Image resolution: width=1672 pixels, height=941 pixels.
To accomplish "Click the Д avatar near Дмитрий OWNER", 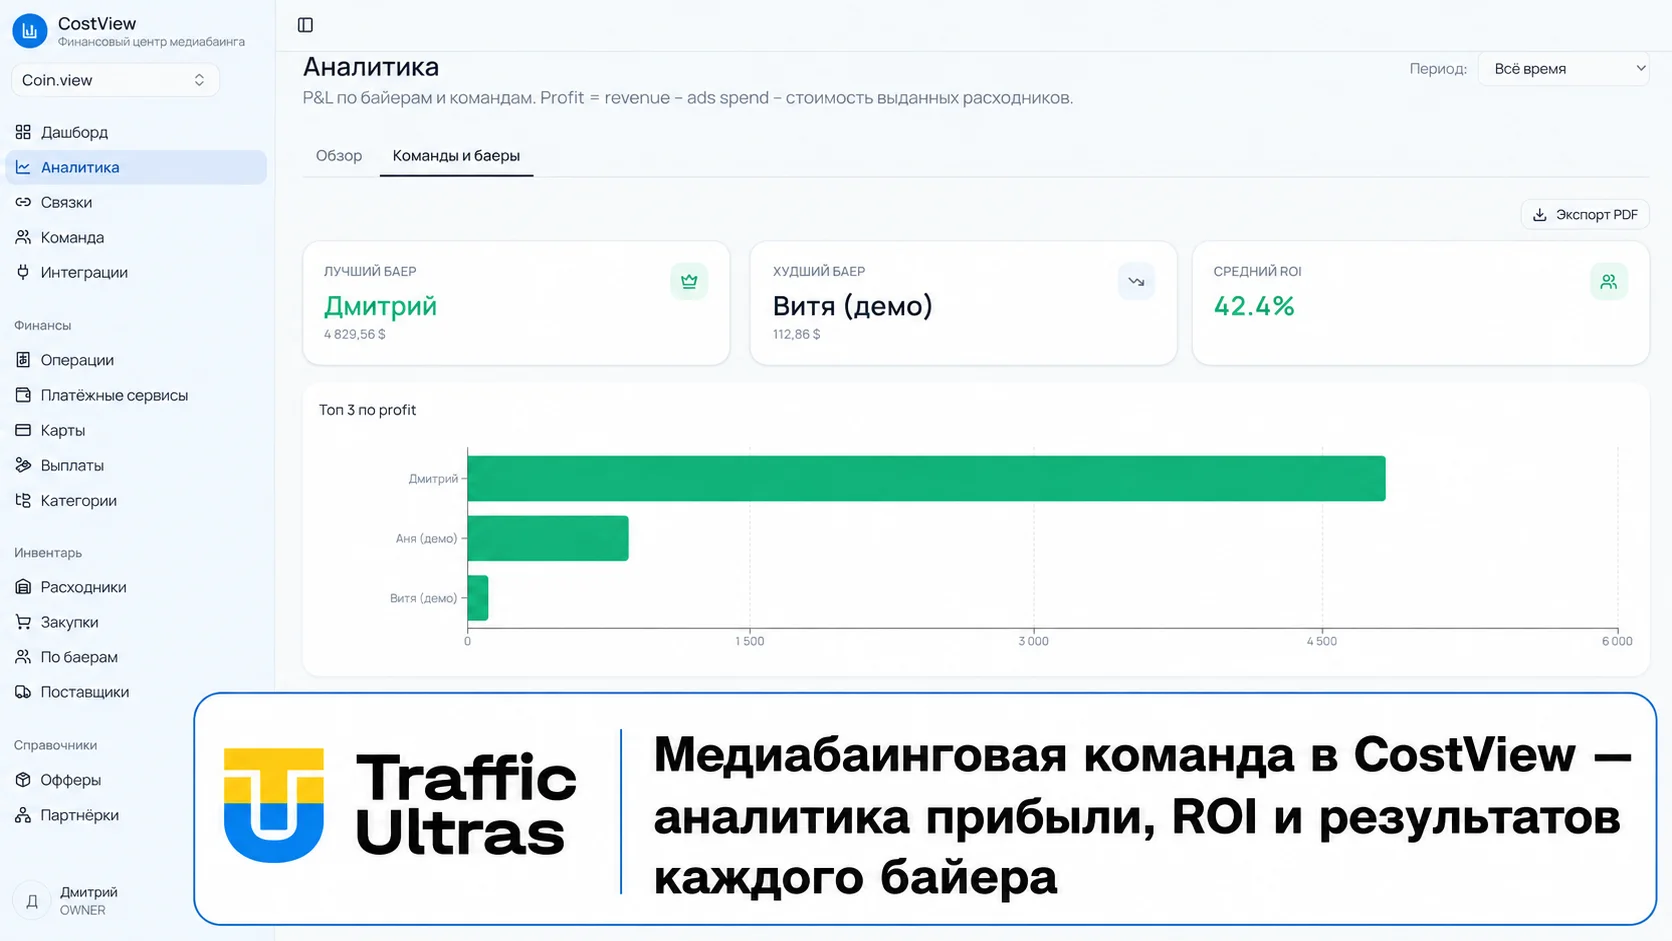I will (32, 901).
